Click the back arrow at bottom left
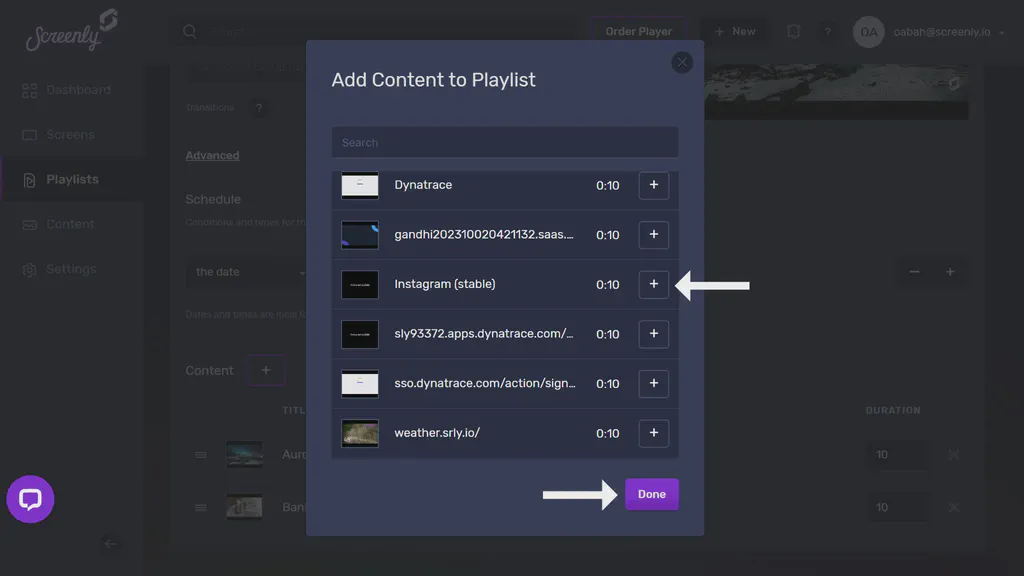The width and height of the screenshot is (1024, 576). [x=111, y=544]
